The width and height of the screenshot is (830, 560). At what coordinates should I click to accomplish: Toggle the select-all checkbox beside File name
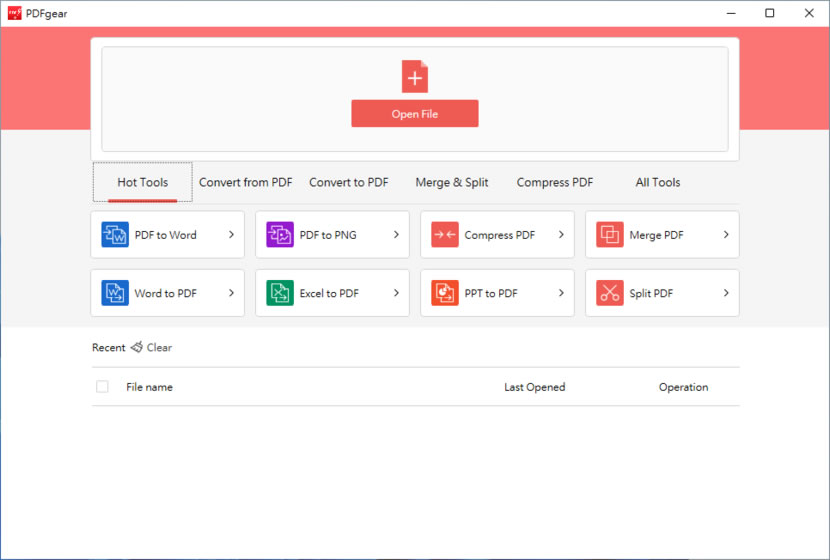[x=102, y=387]
